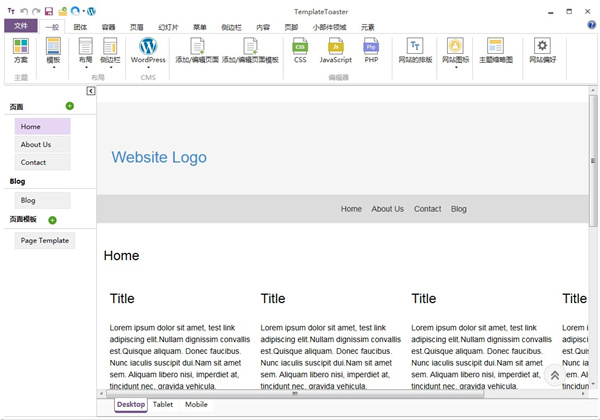
Task: Select the Contact page in the list
Action: 42,162
